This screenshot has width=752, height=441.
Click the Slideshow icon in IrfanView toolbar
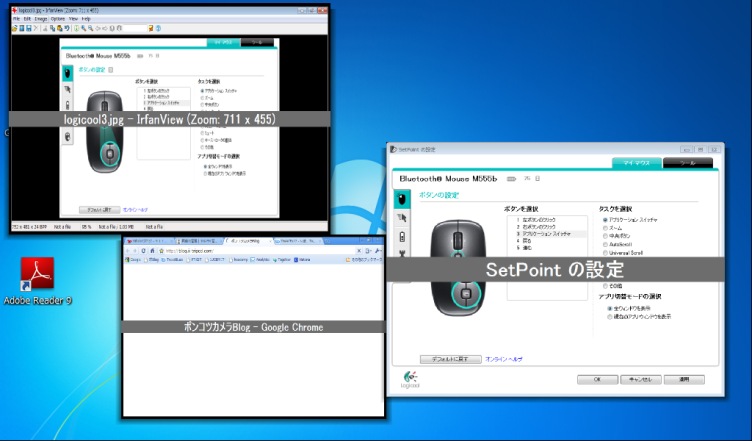[22, 28]
